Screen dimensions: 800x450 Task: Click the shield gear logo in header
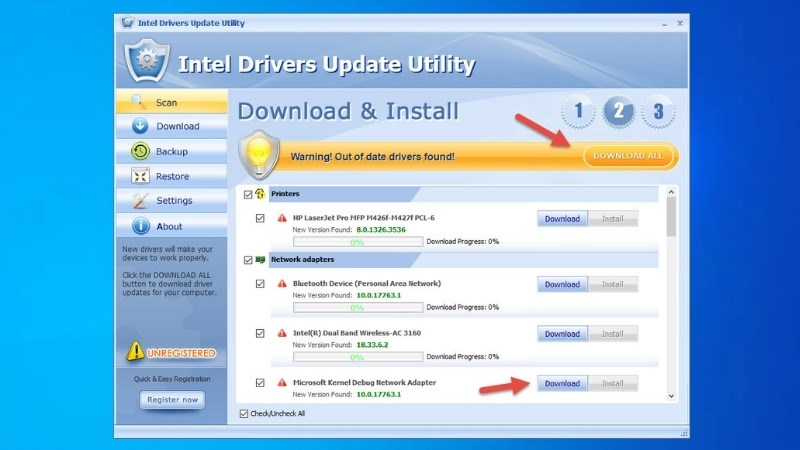[147, 61]
